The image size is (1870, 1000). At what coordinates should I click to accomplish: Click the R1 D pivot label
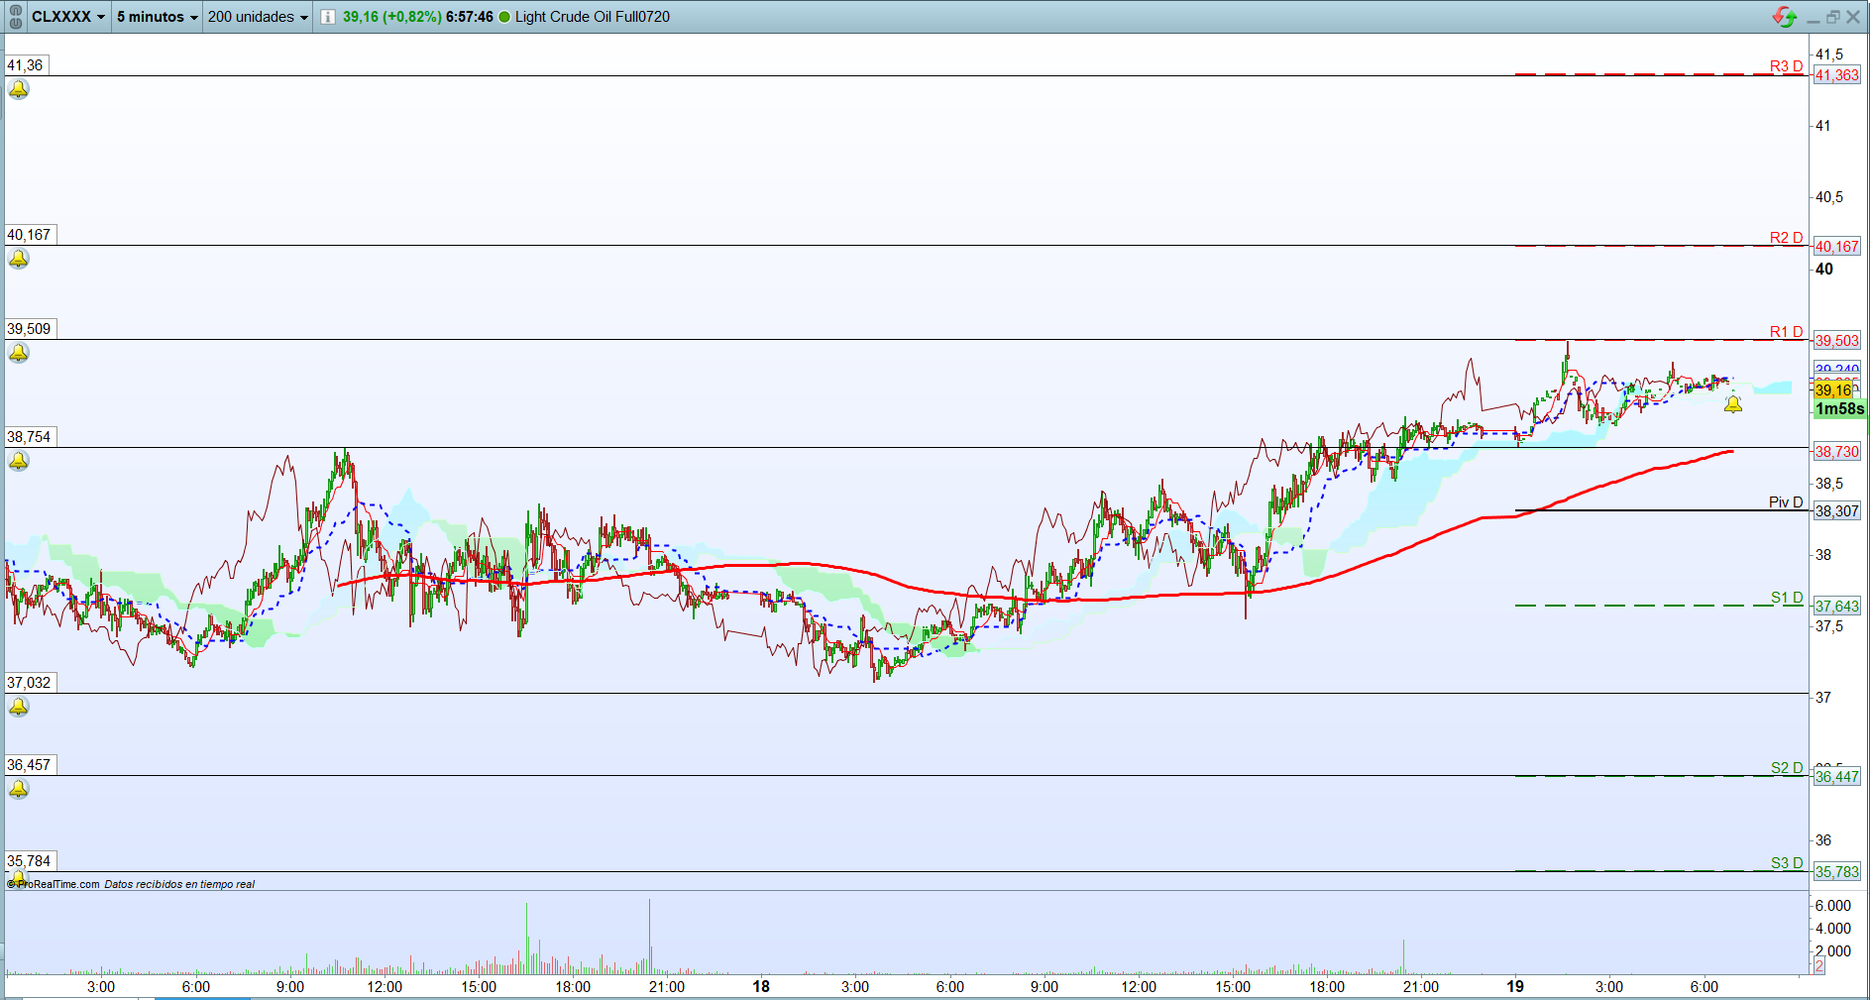pyautogui.click(x=1786, y=331)
